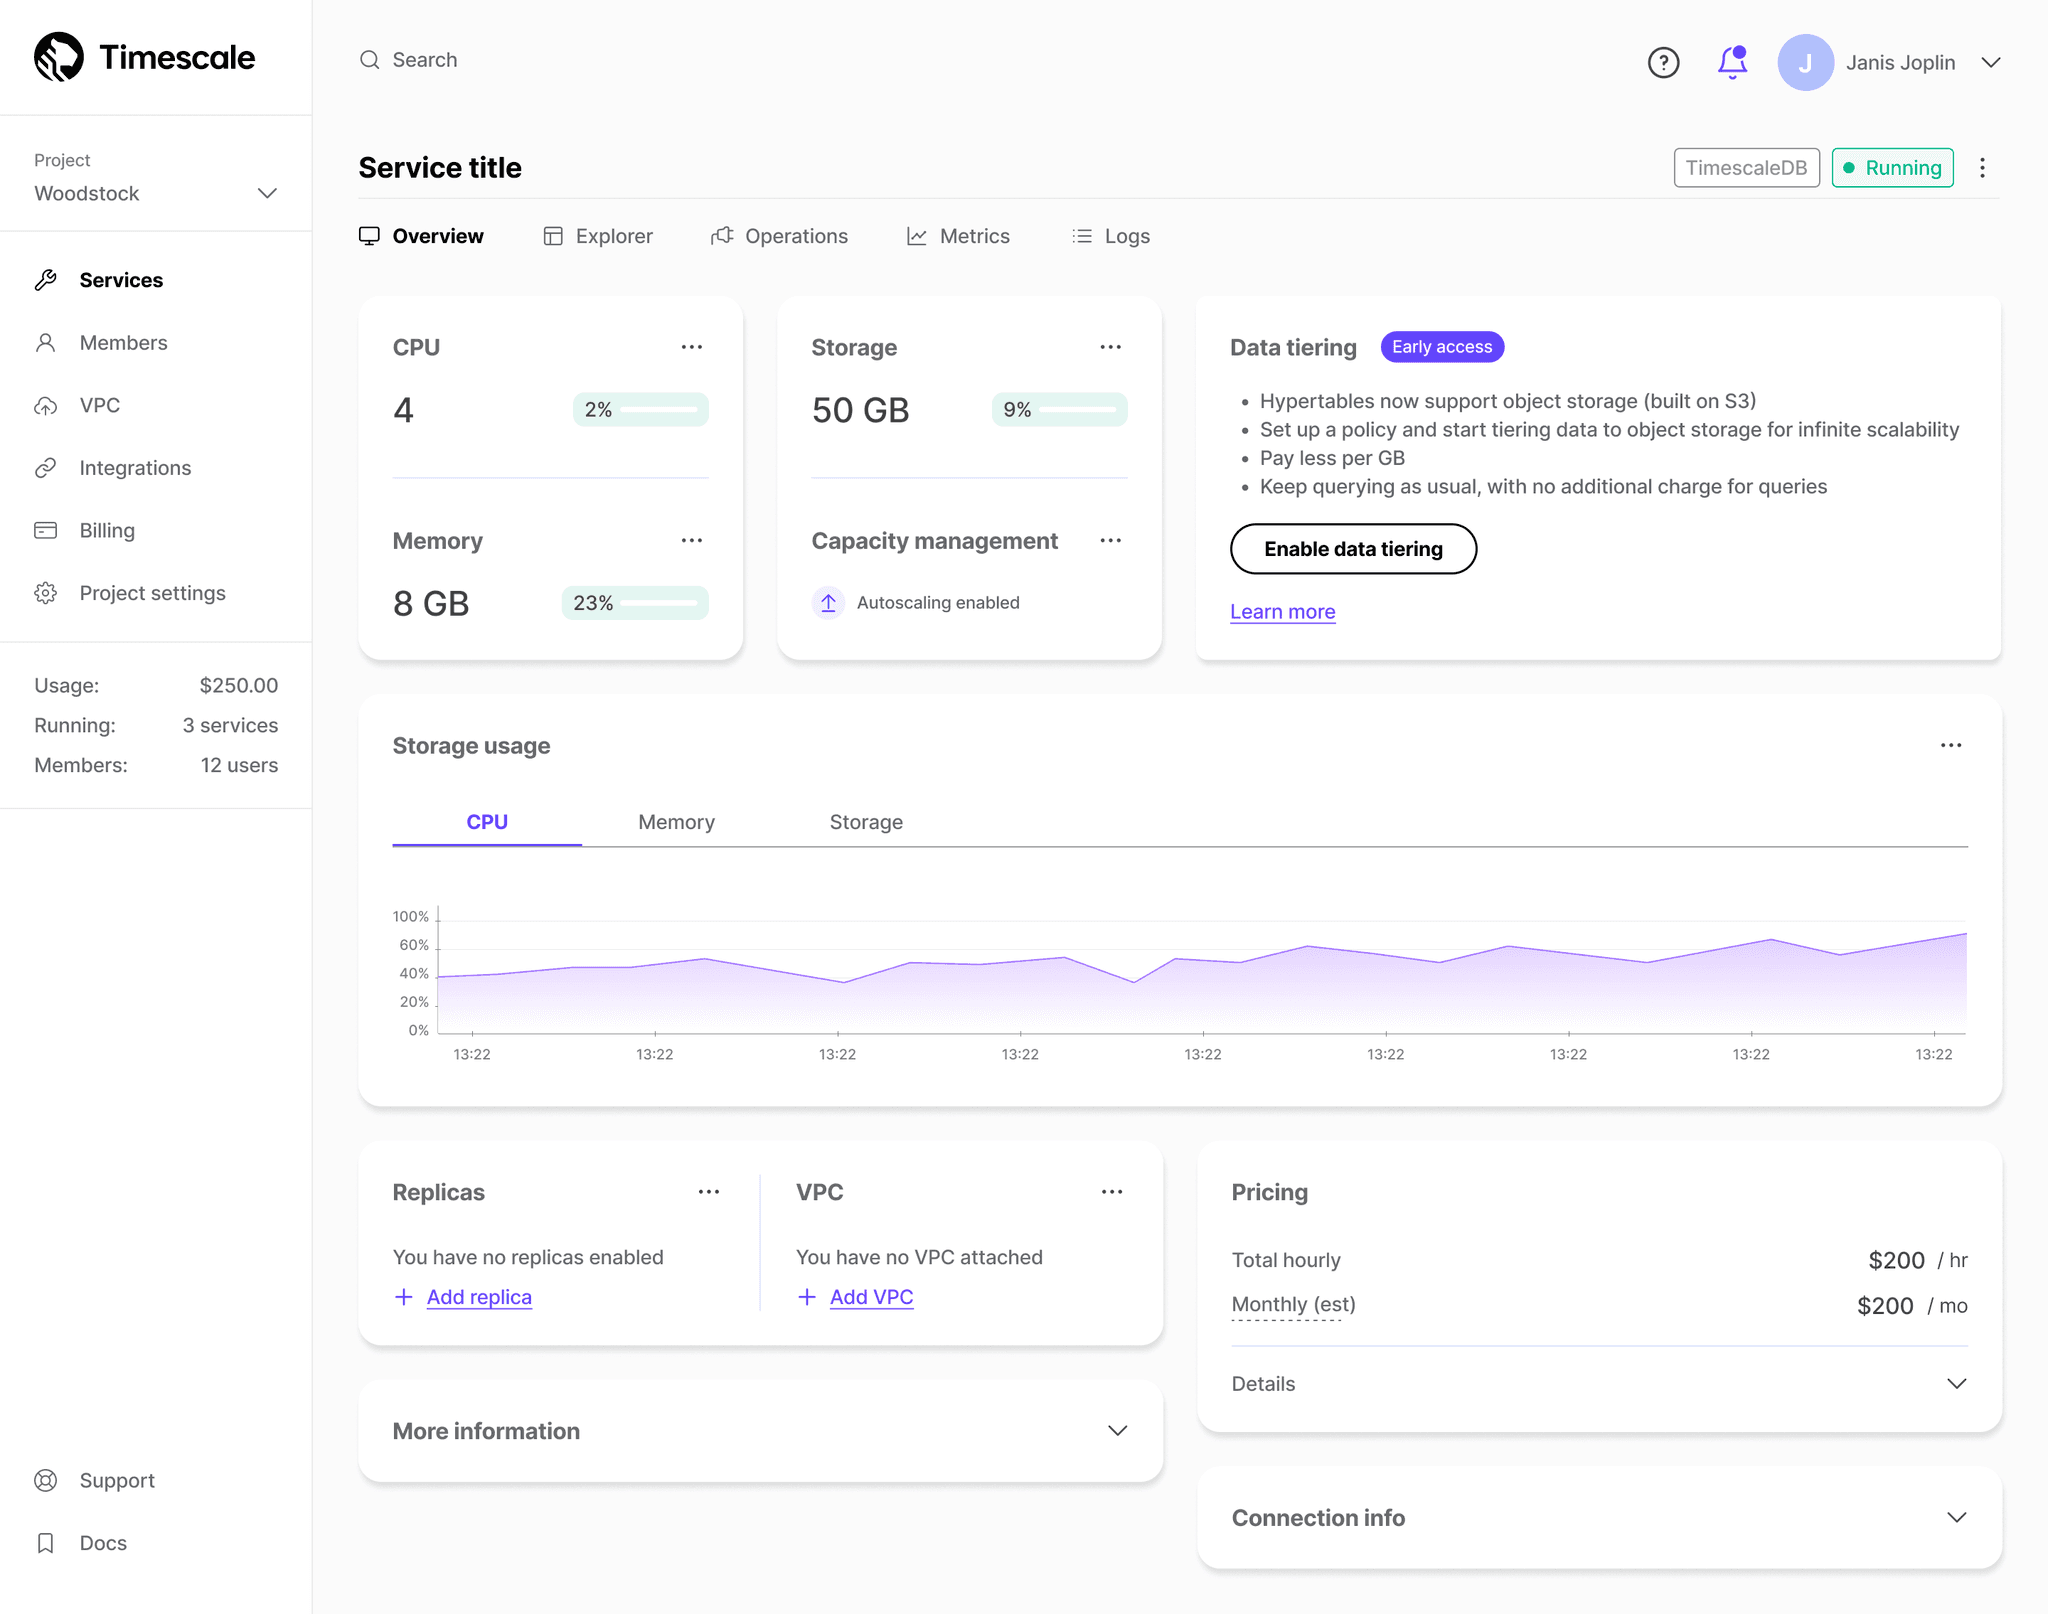Click the Services sidebar icon
The image size is (2048, 1614).
47,279
